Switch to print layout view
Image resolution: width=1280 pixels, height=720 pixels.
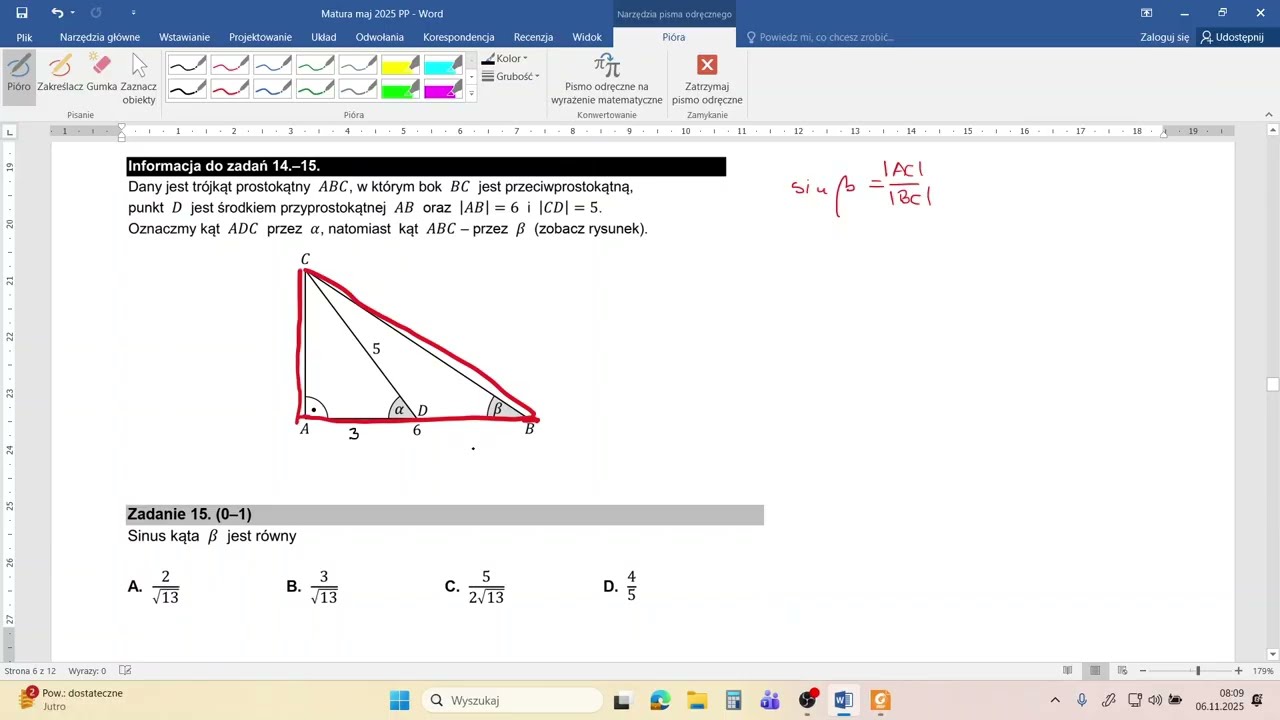pos(1095,671)
